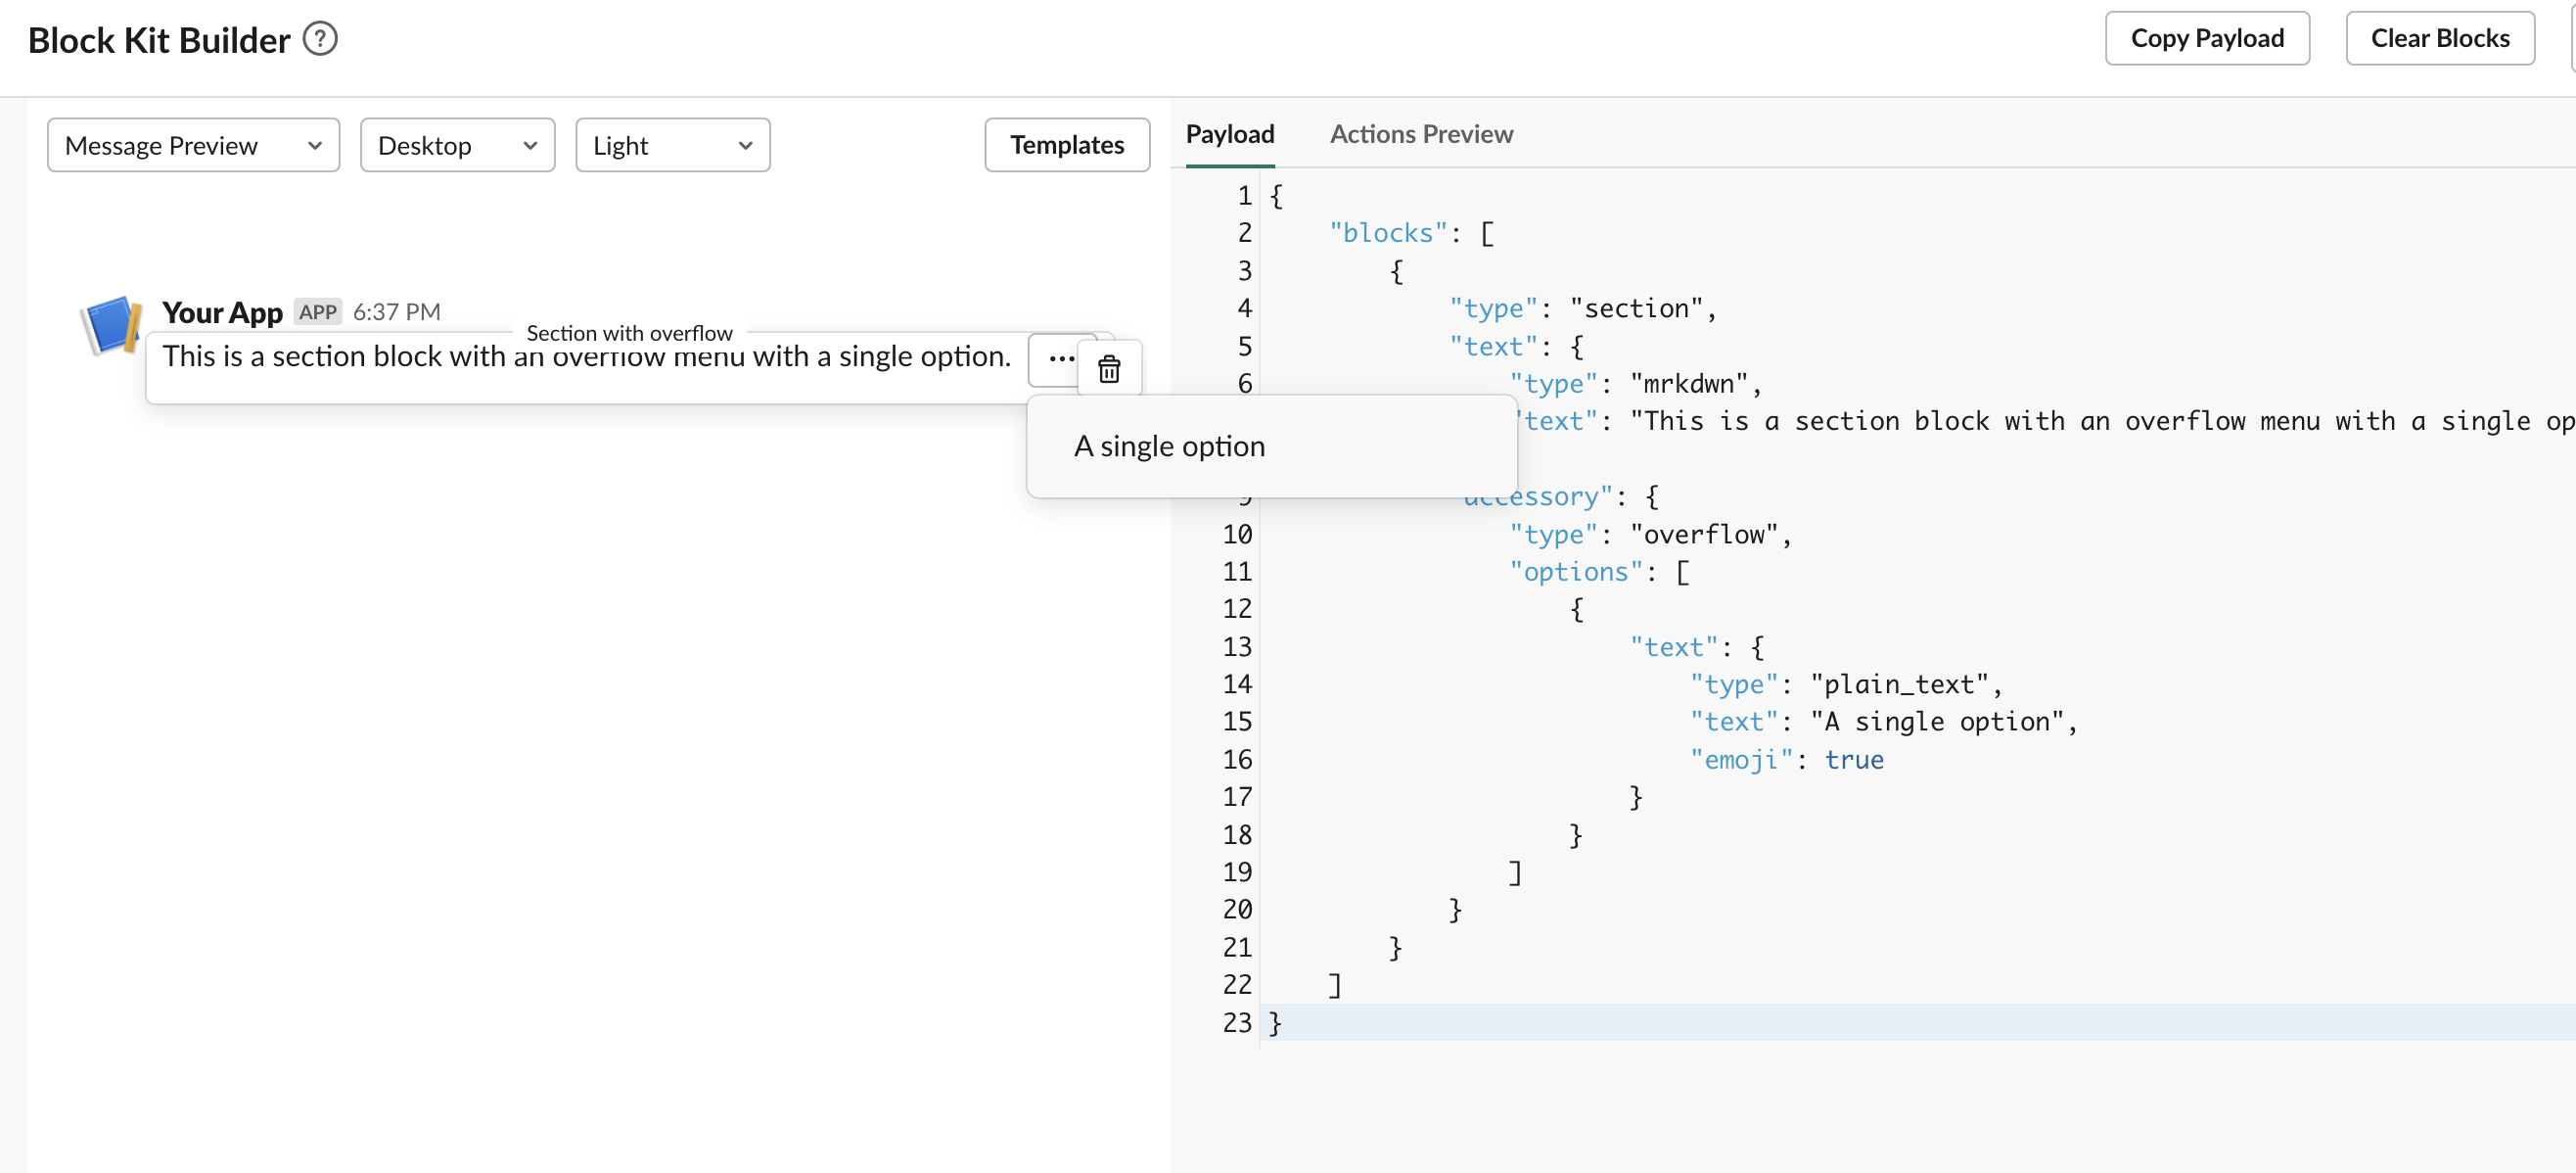Click the APP badge label
The width and height of the screenshot is (2576, 1173).
pyautogui.click(x=318, y=312)
